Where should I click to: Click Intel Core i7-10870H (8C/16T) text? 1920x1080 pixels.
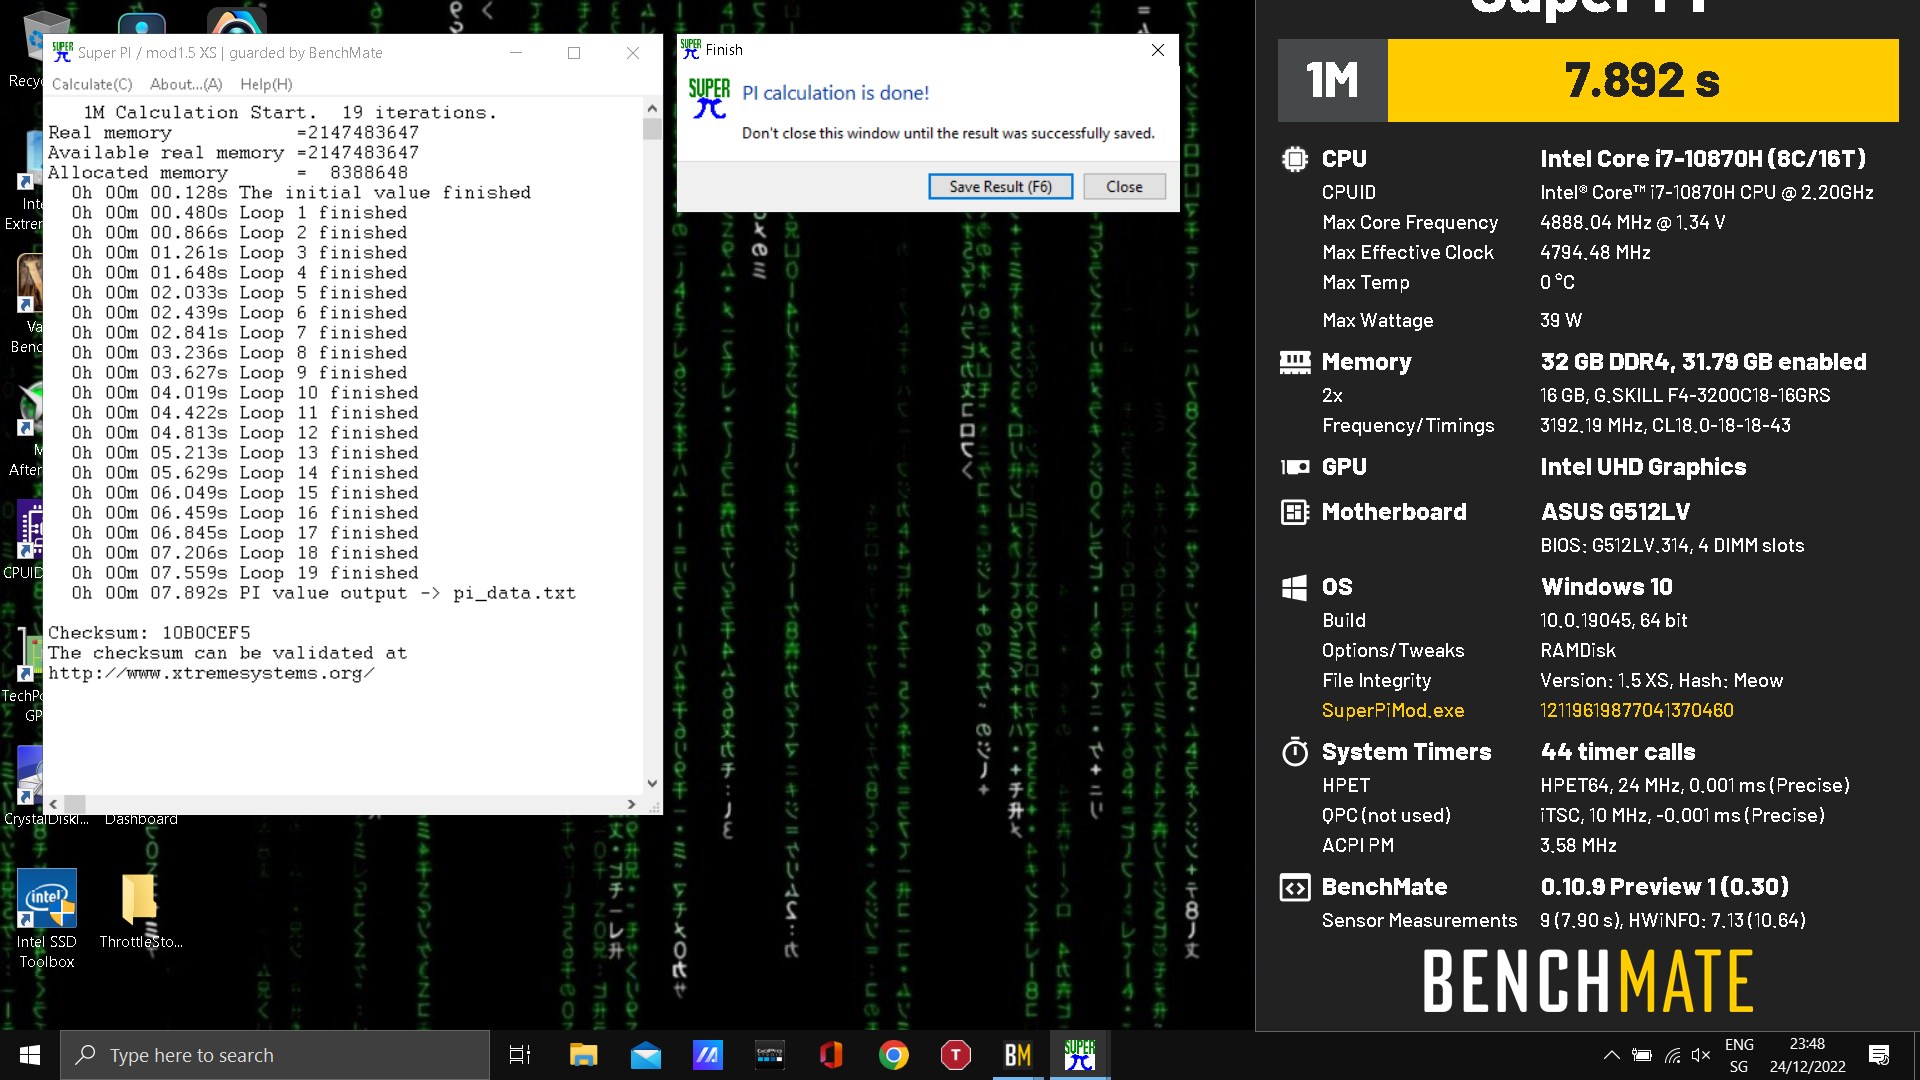click(1703, 159)
